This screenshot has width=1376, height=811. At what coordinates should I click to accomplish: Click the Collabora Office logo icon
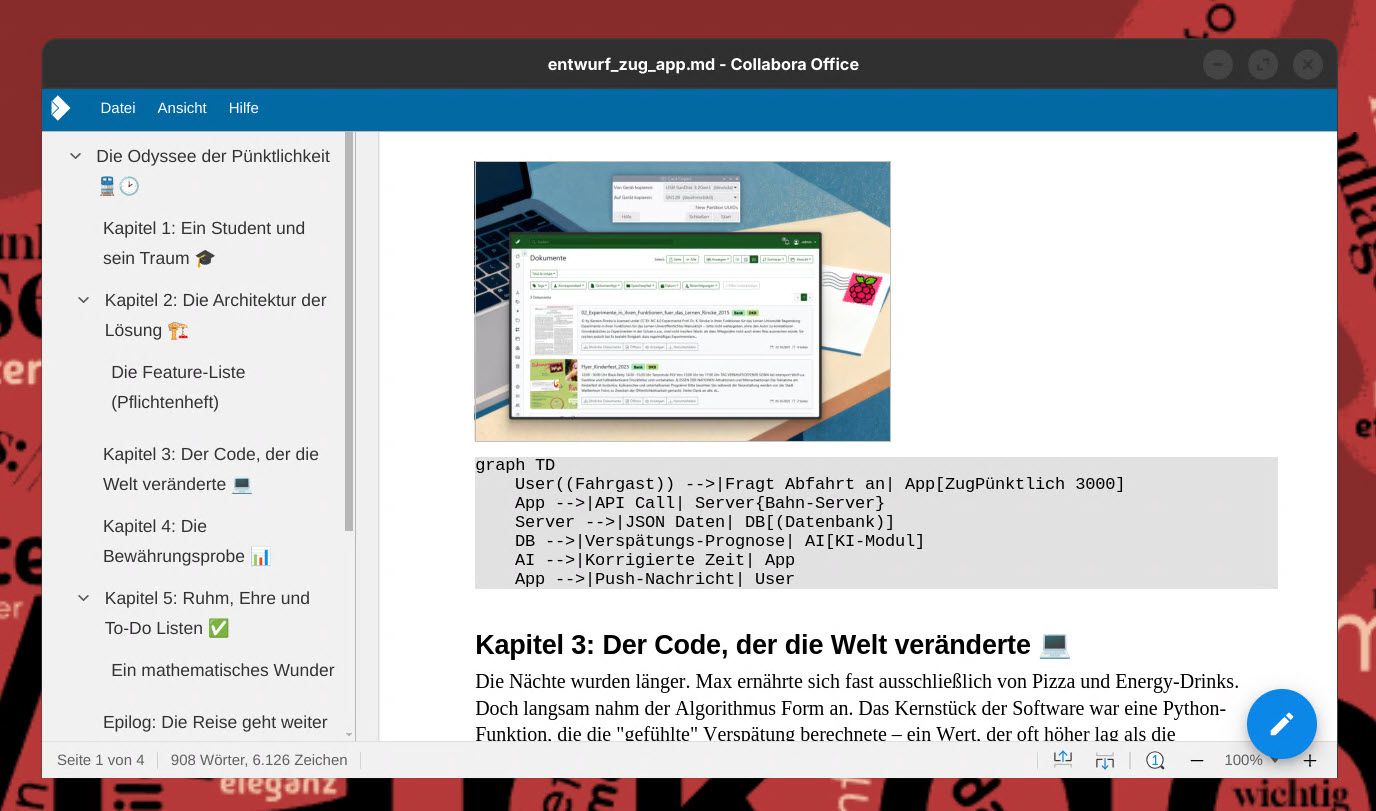point(61,108)
